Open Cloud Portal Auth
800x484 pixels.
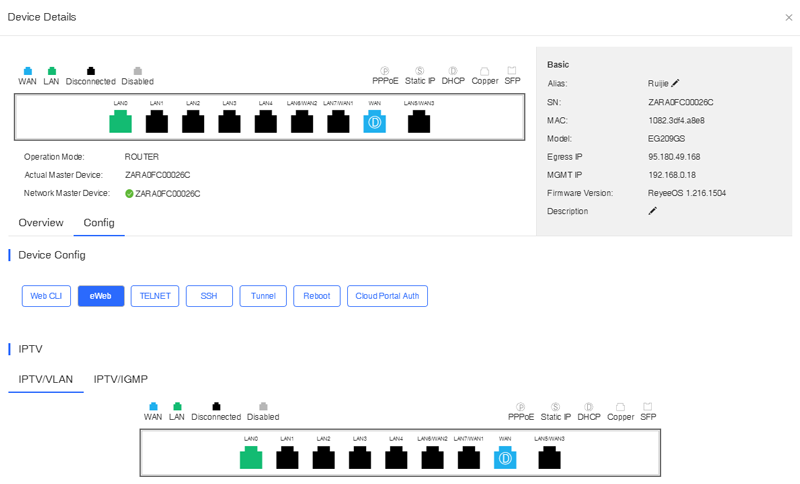click(387, 296)
